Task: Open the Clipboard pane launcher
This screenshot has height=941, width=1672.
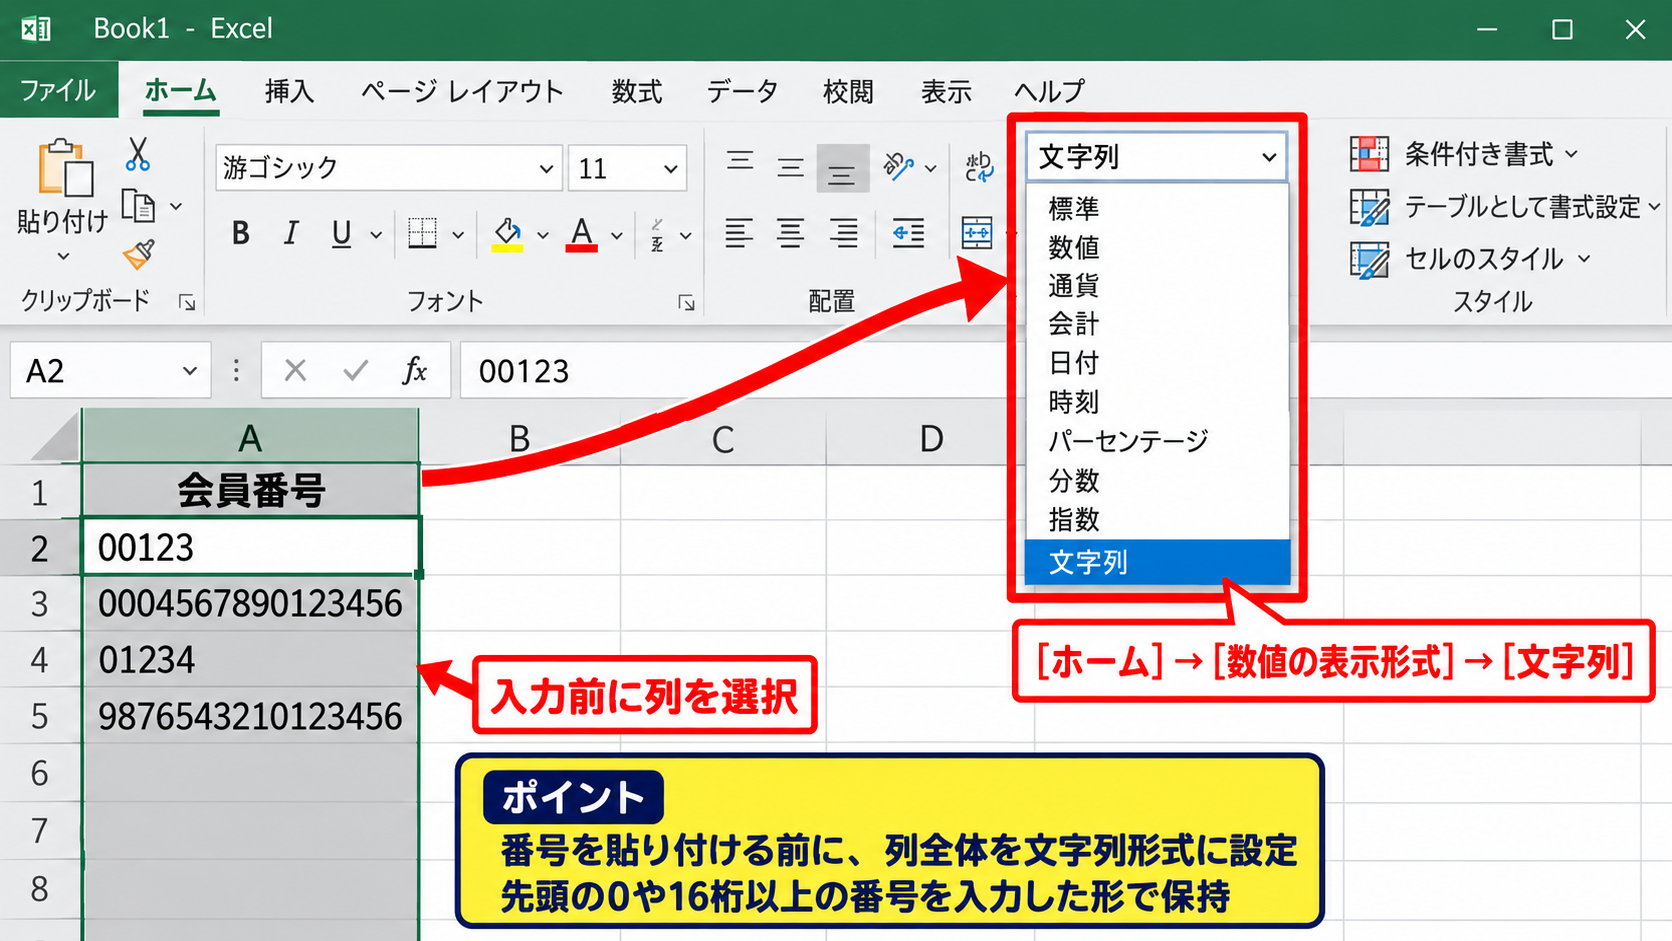Action: [x=187, y=302]
